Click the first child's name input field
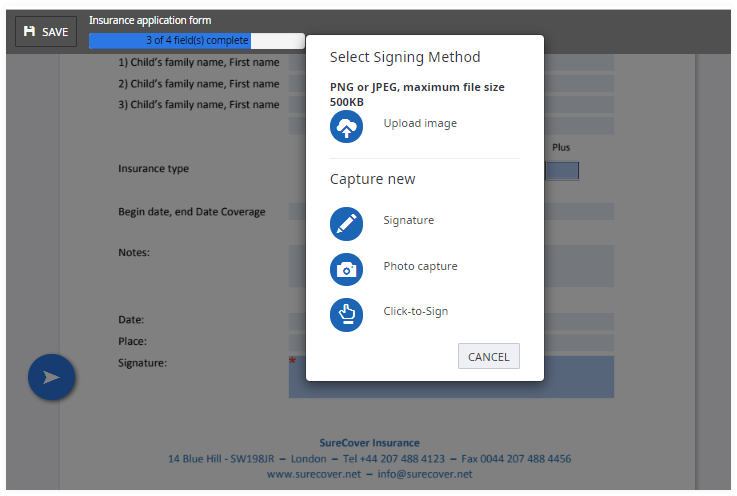 [x=297, y=63]
